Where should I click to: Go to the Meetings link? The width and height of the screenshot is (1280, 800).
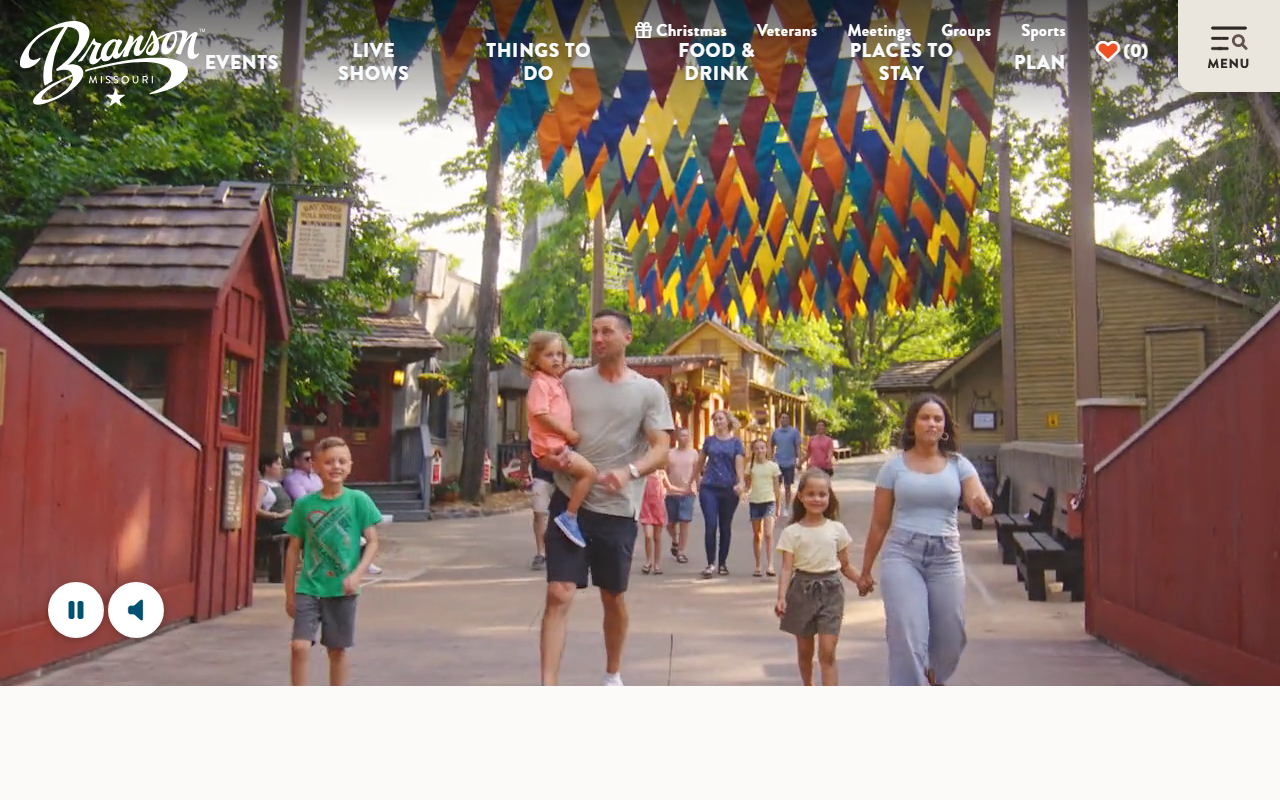(x=879, y=30)
